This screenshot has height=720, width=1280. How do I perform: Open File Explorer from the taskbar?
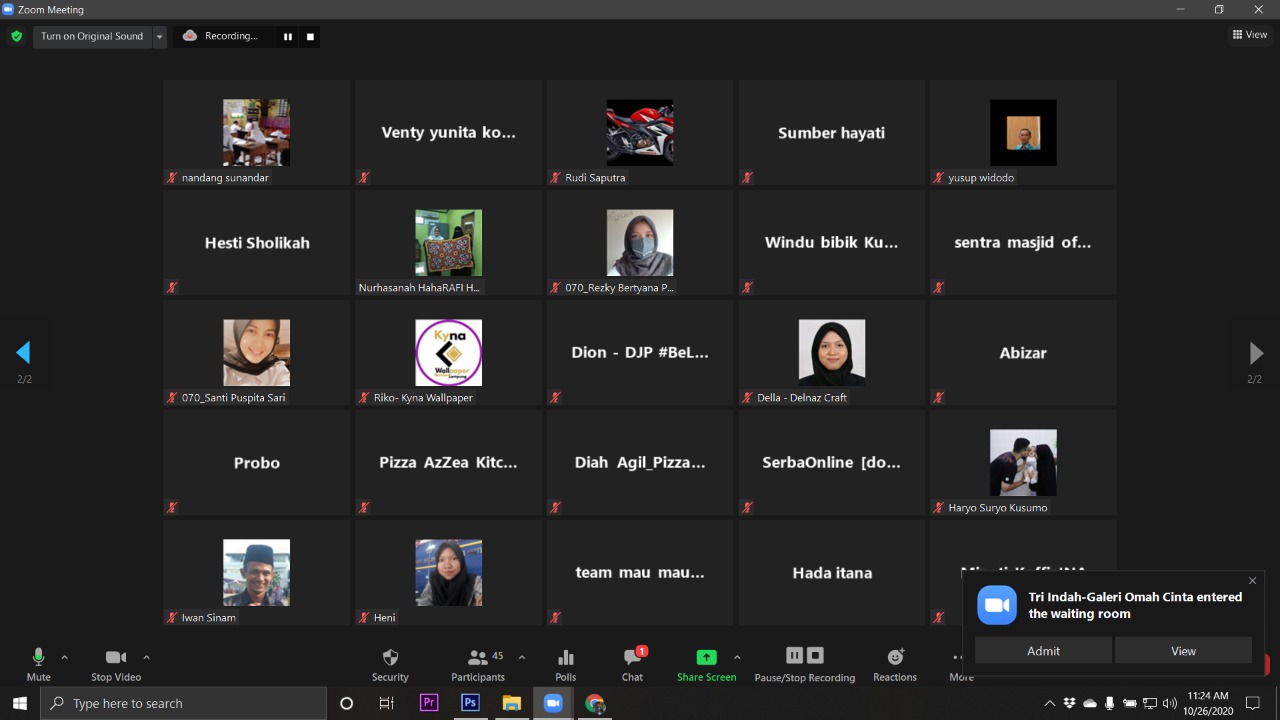point(512,703)
